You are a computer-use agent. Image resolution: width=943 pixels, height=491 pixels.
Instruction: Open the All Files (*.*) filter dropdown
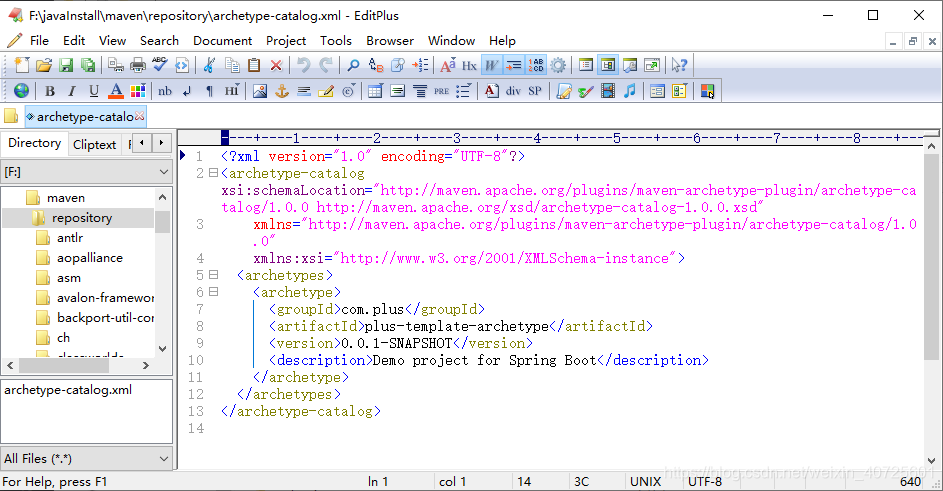point(87,459)
